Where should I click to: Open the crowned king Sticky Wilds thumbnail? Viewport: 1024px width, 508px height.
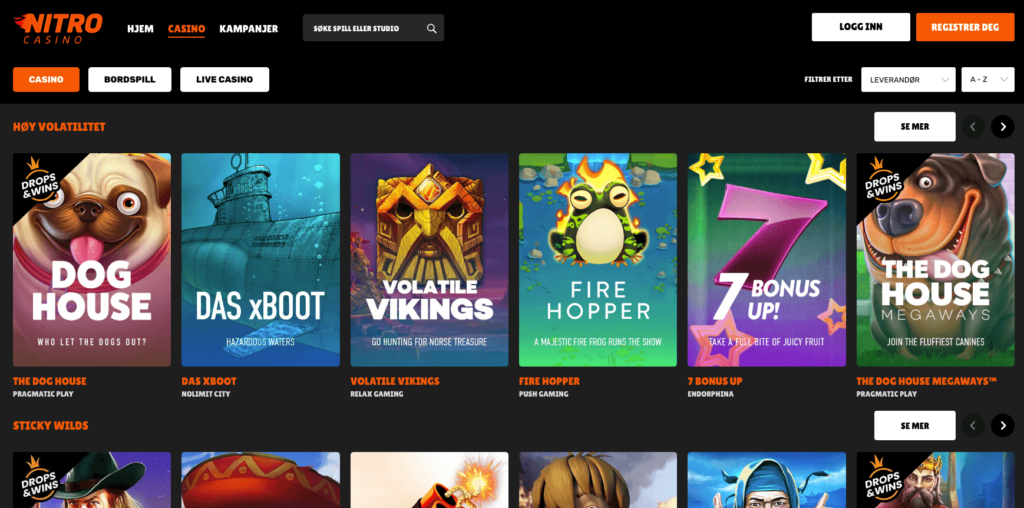[935, 480]
